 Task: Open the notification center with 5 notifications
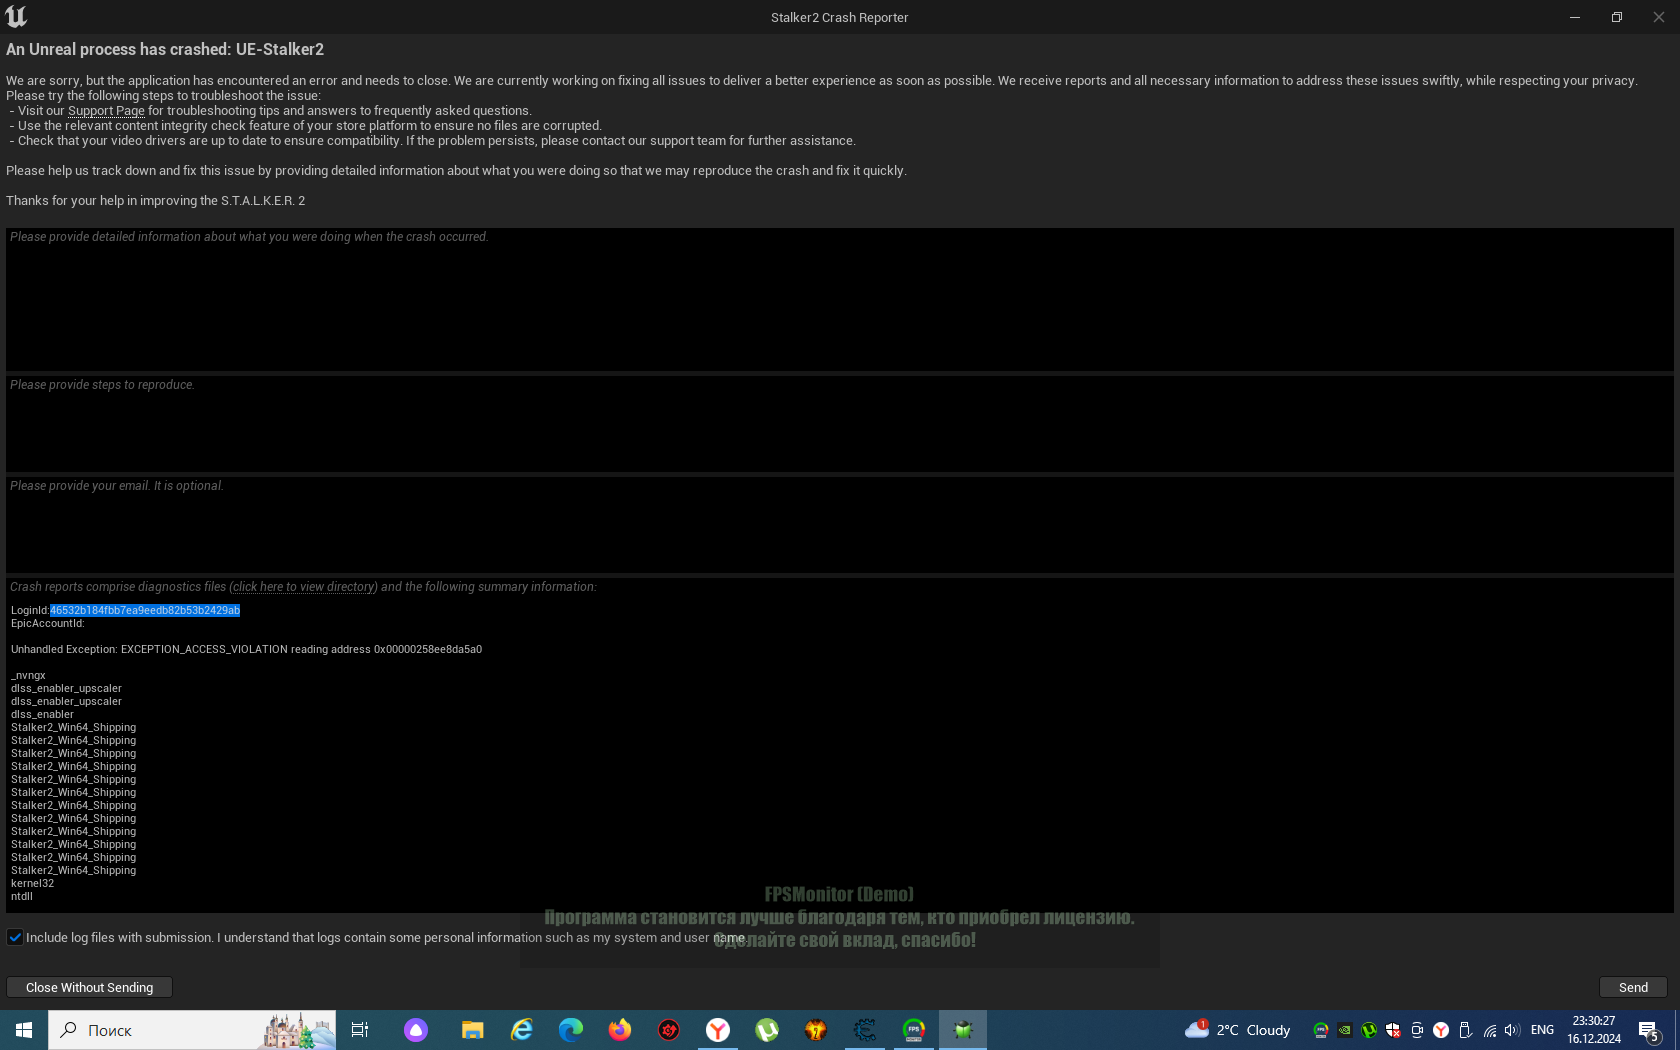tap(1650, 1030)
